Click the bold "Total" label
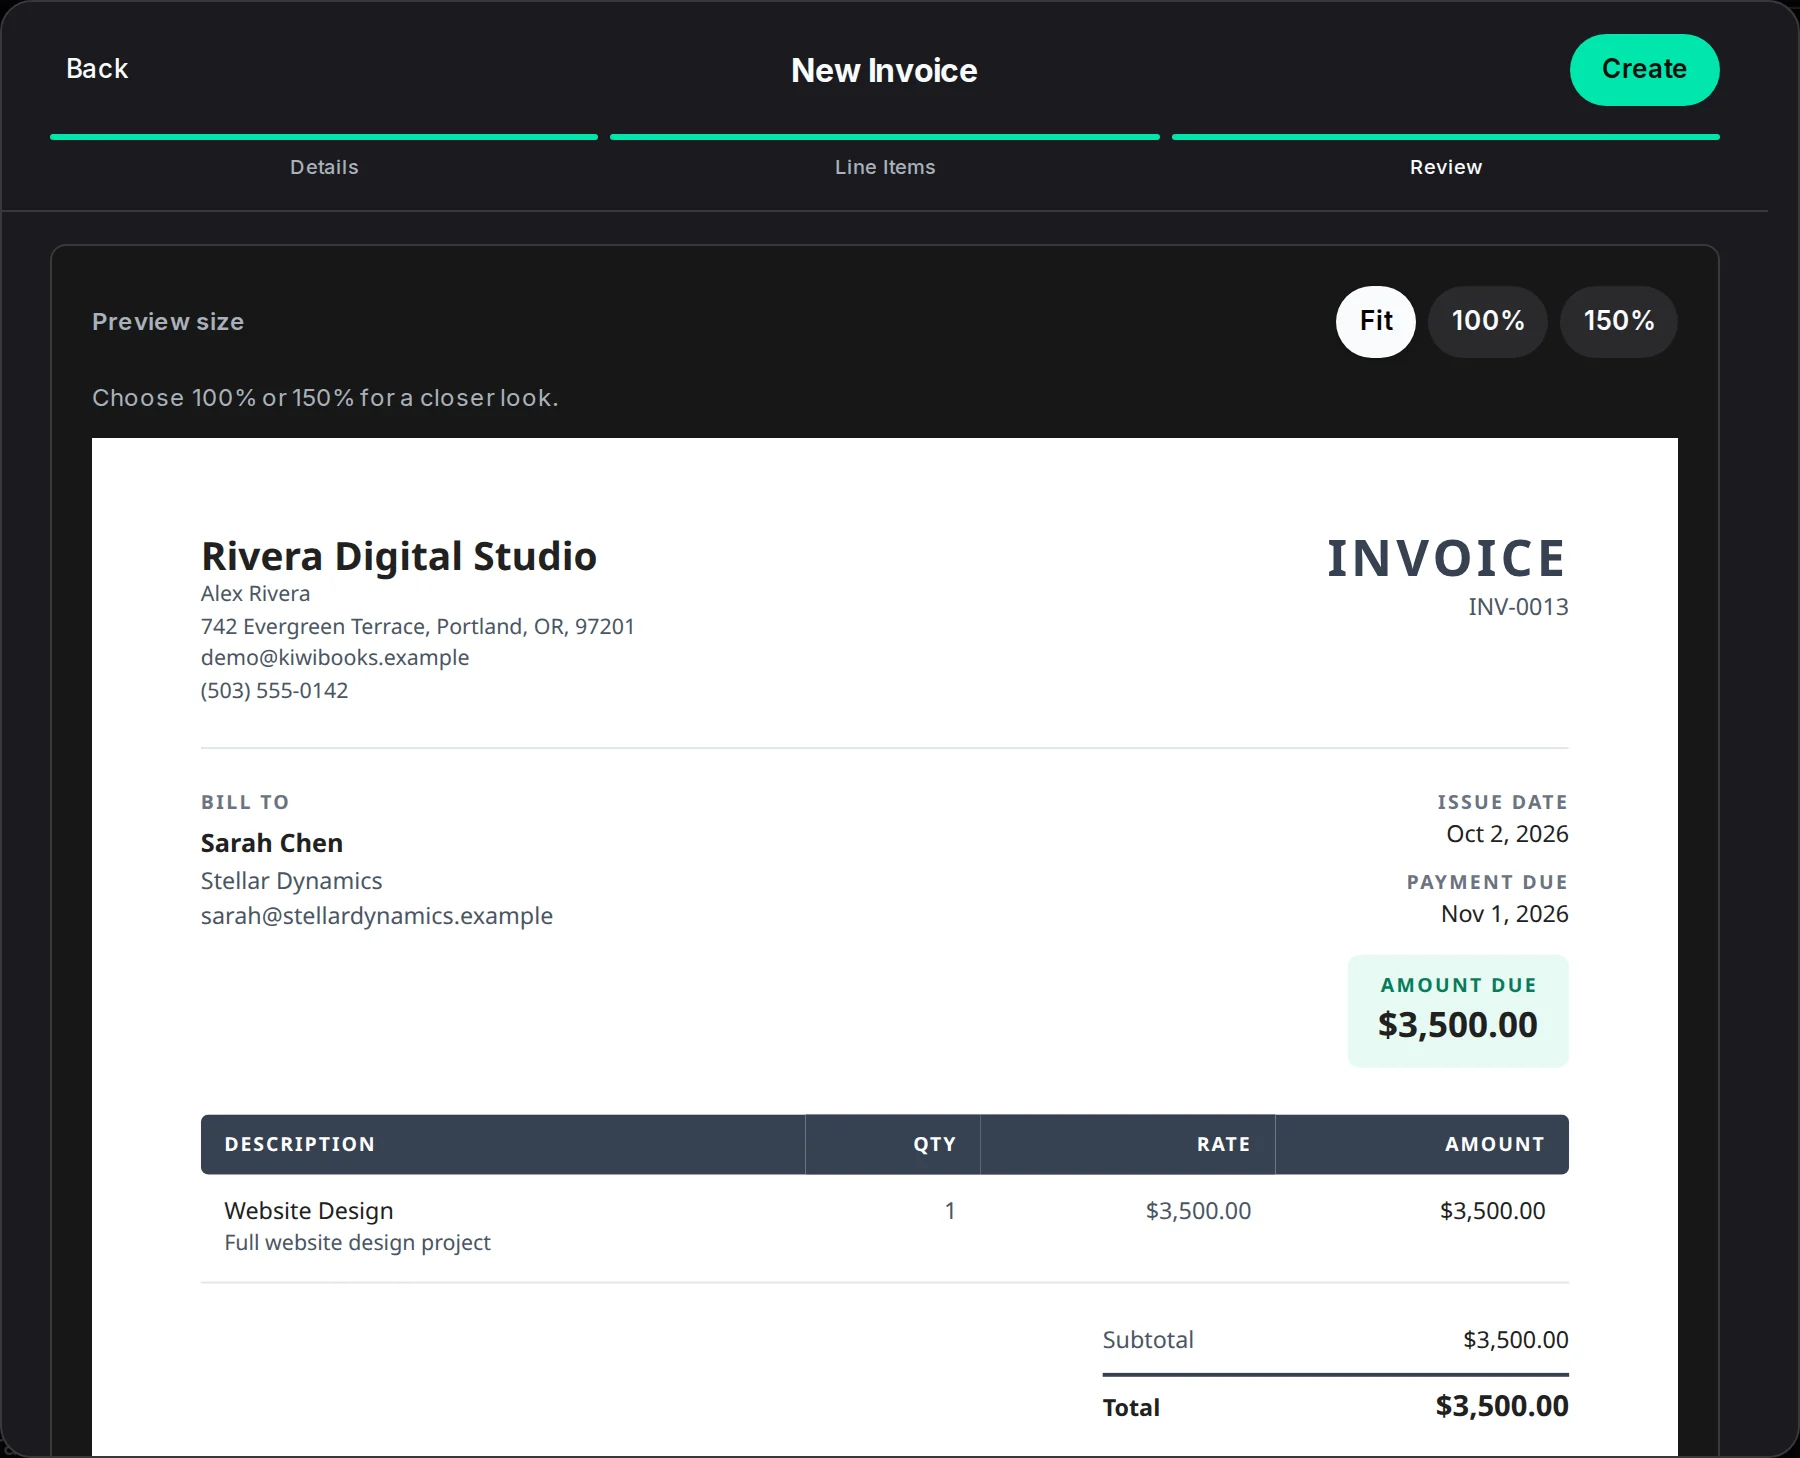This screenshot has height=1458, width=1800. coord(1131,1408)
